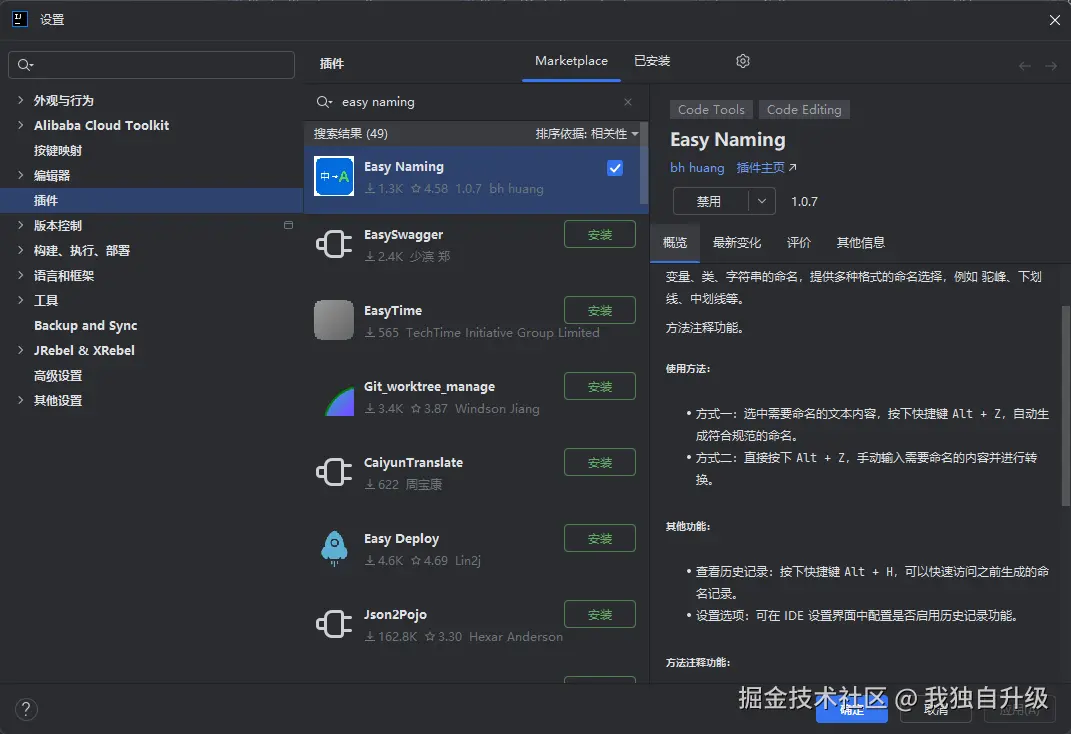Focus the 'easy naming' plugin search field
This screenshot has width=1071, height=734.
click(x=475, y=102)
